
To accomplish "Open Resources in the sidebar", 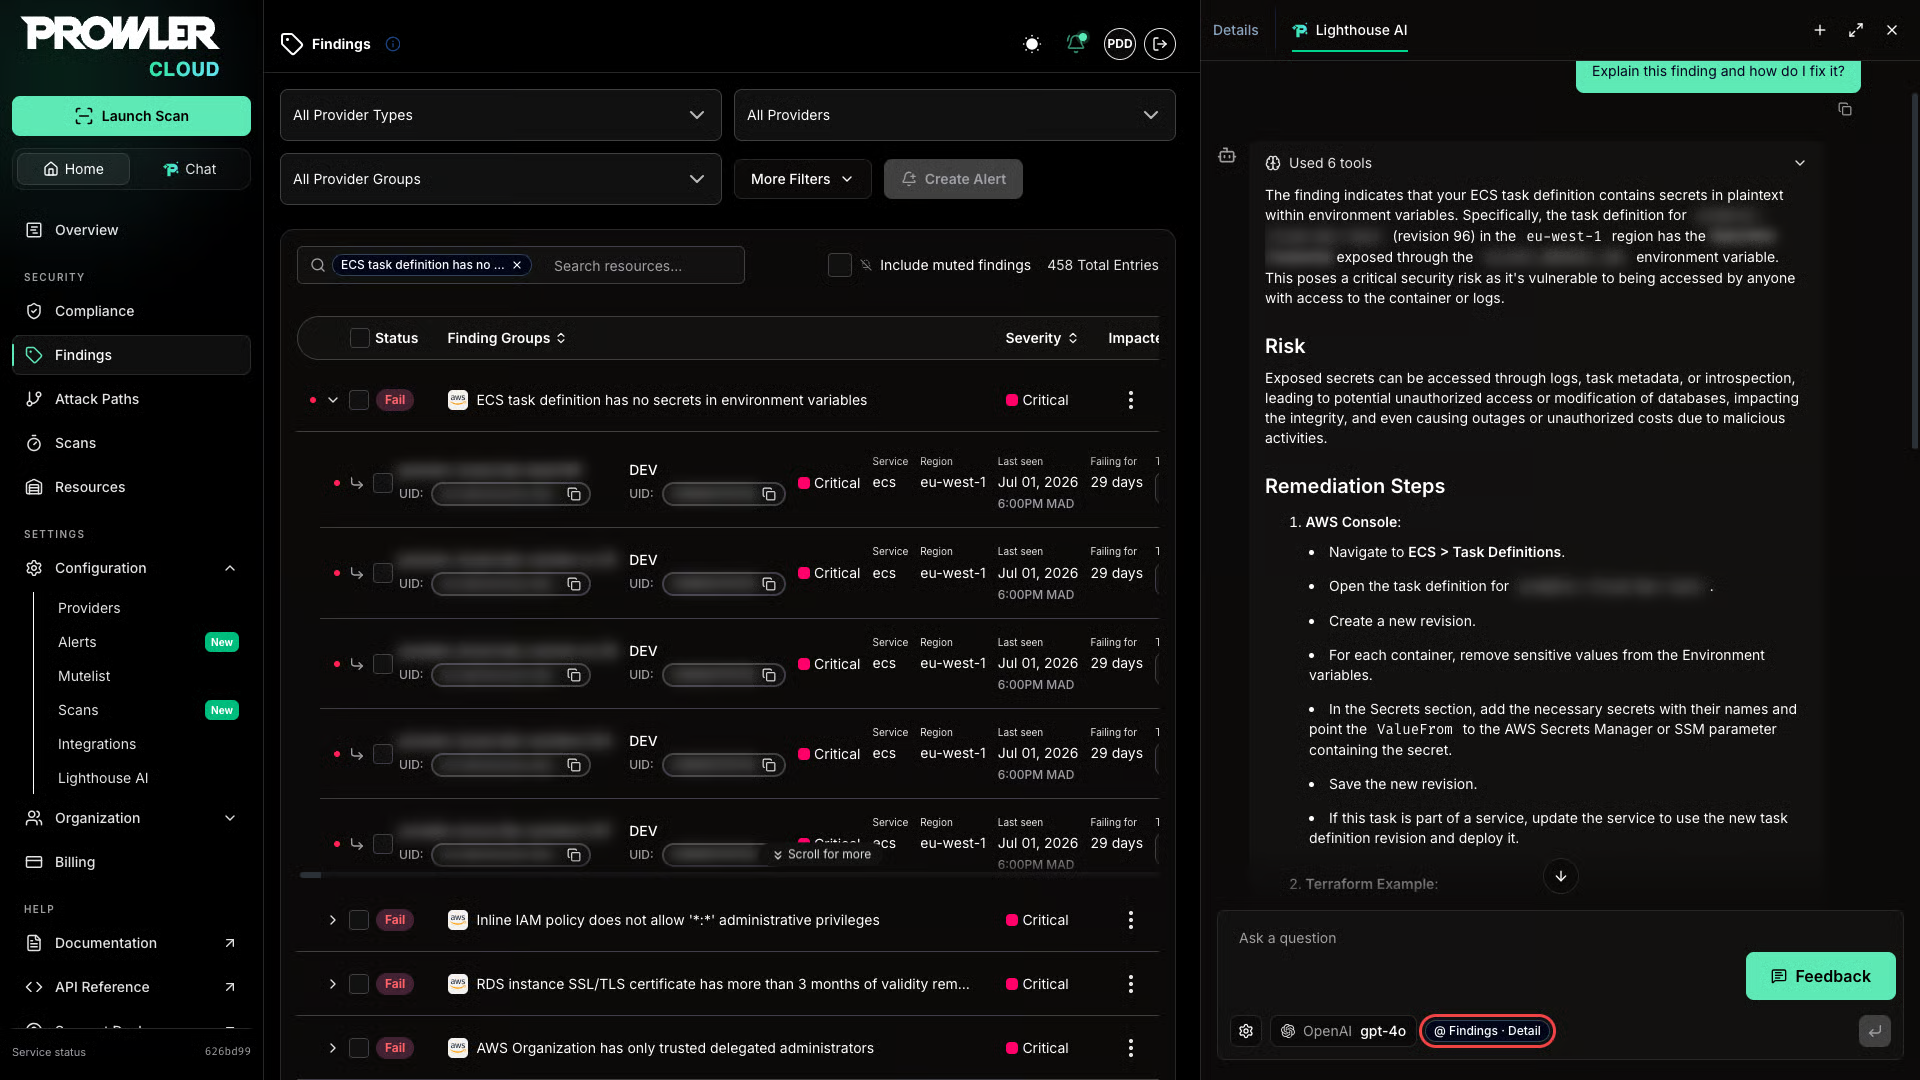I will (131, 487).
